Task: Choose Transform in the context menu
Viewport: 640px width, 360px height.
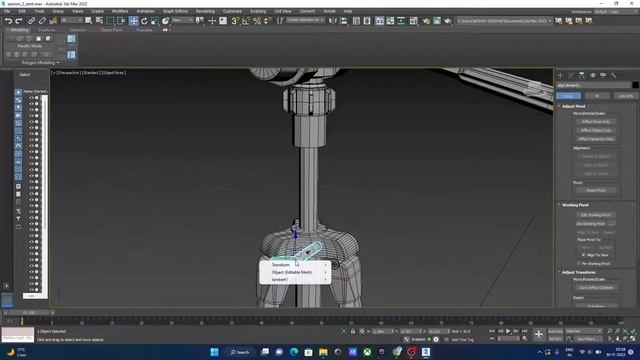Action: tap(295, 265)
